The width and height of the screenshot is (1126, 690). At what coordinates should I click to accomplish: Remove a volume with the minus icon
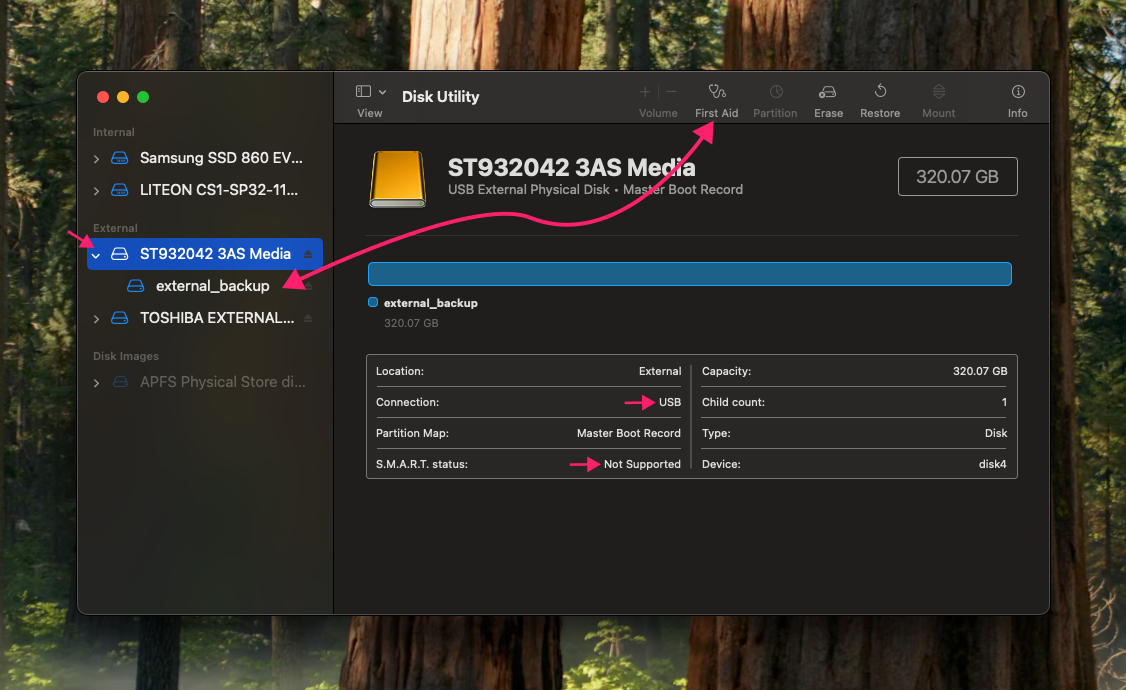point(671,92)
